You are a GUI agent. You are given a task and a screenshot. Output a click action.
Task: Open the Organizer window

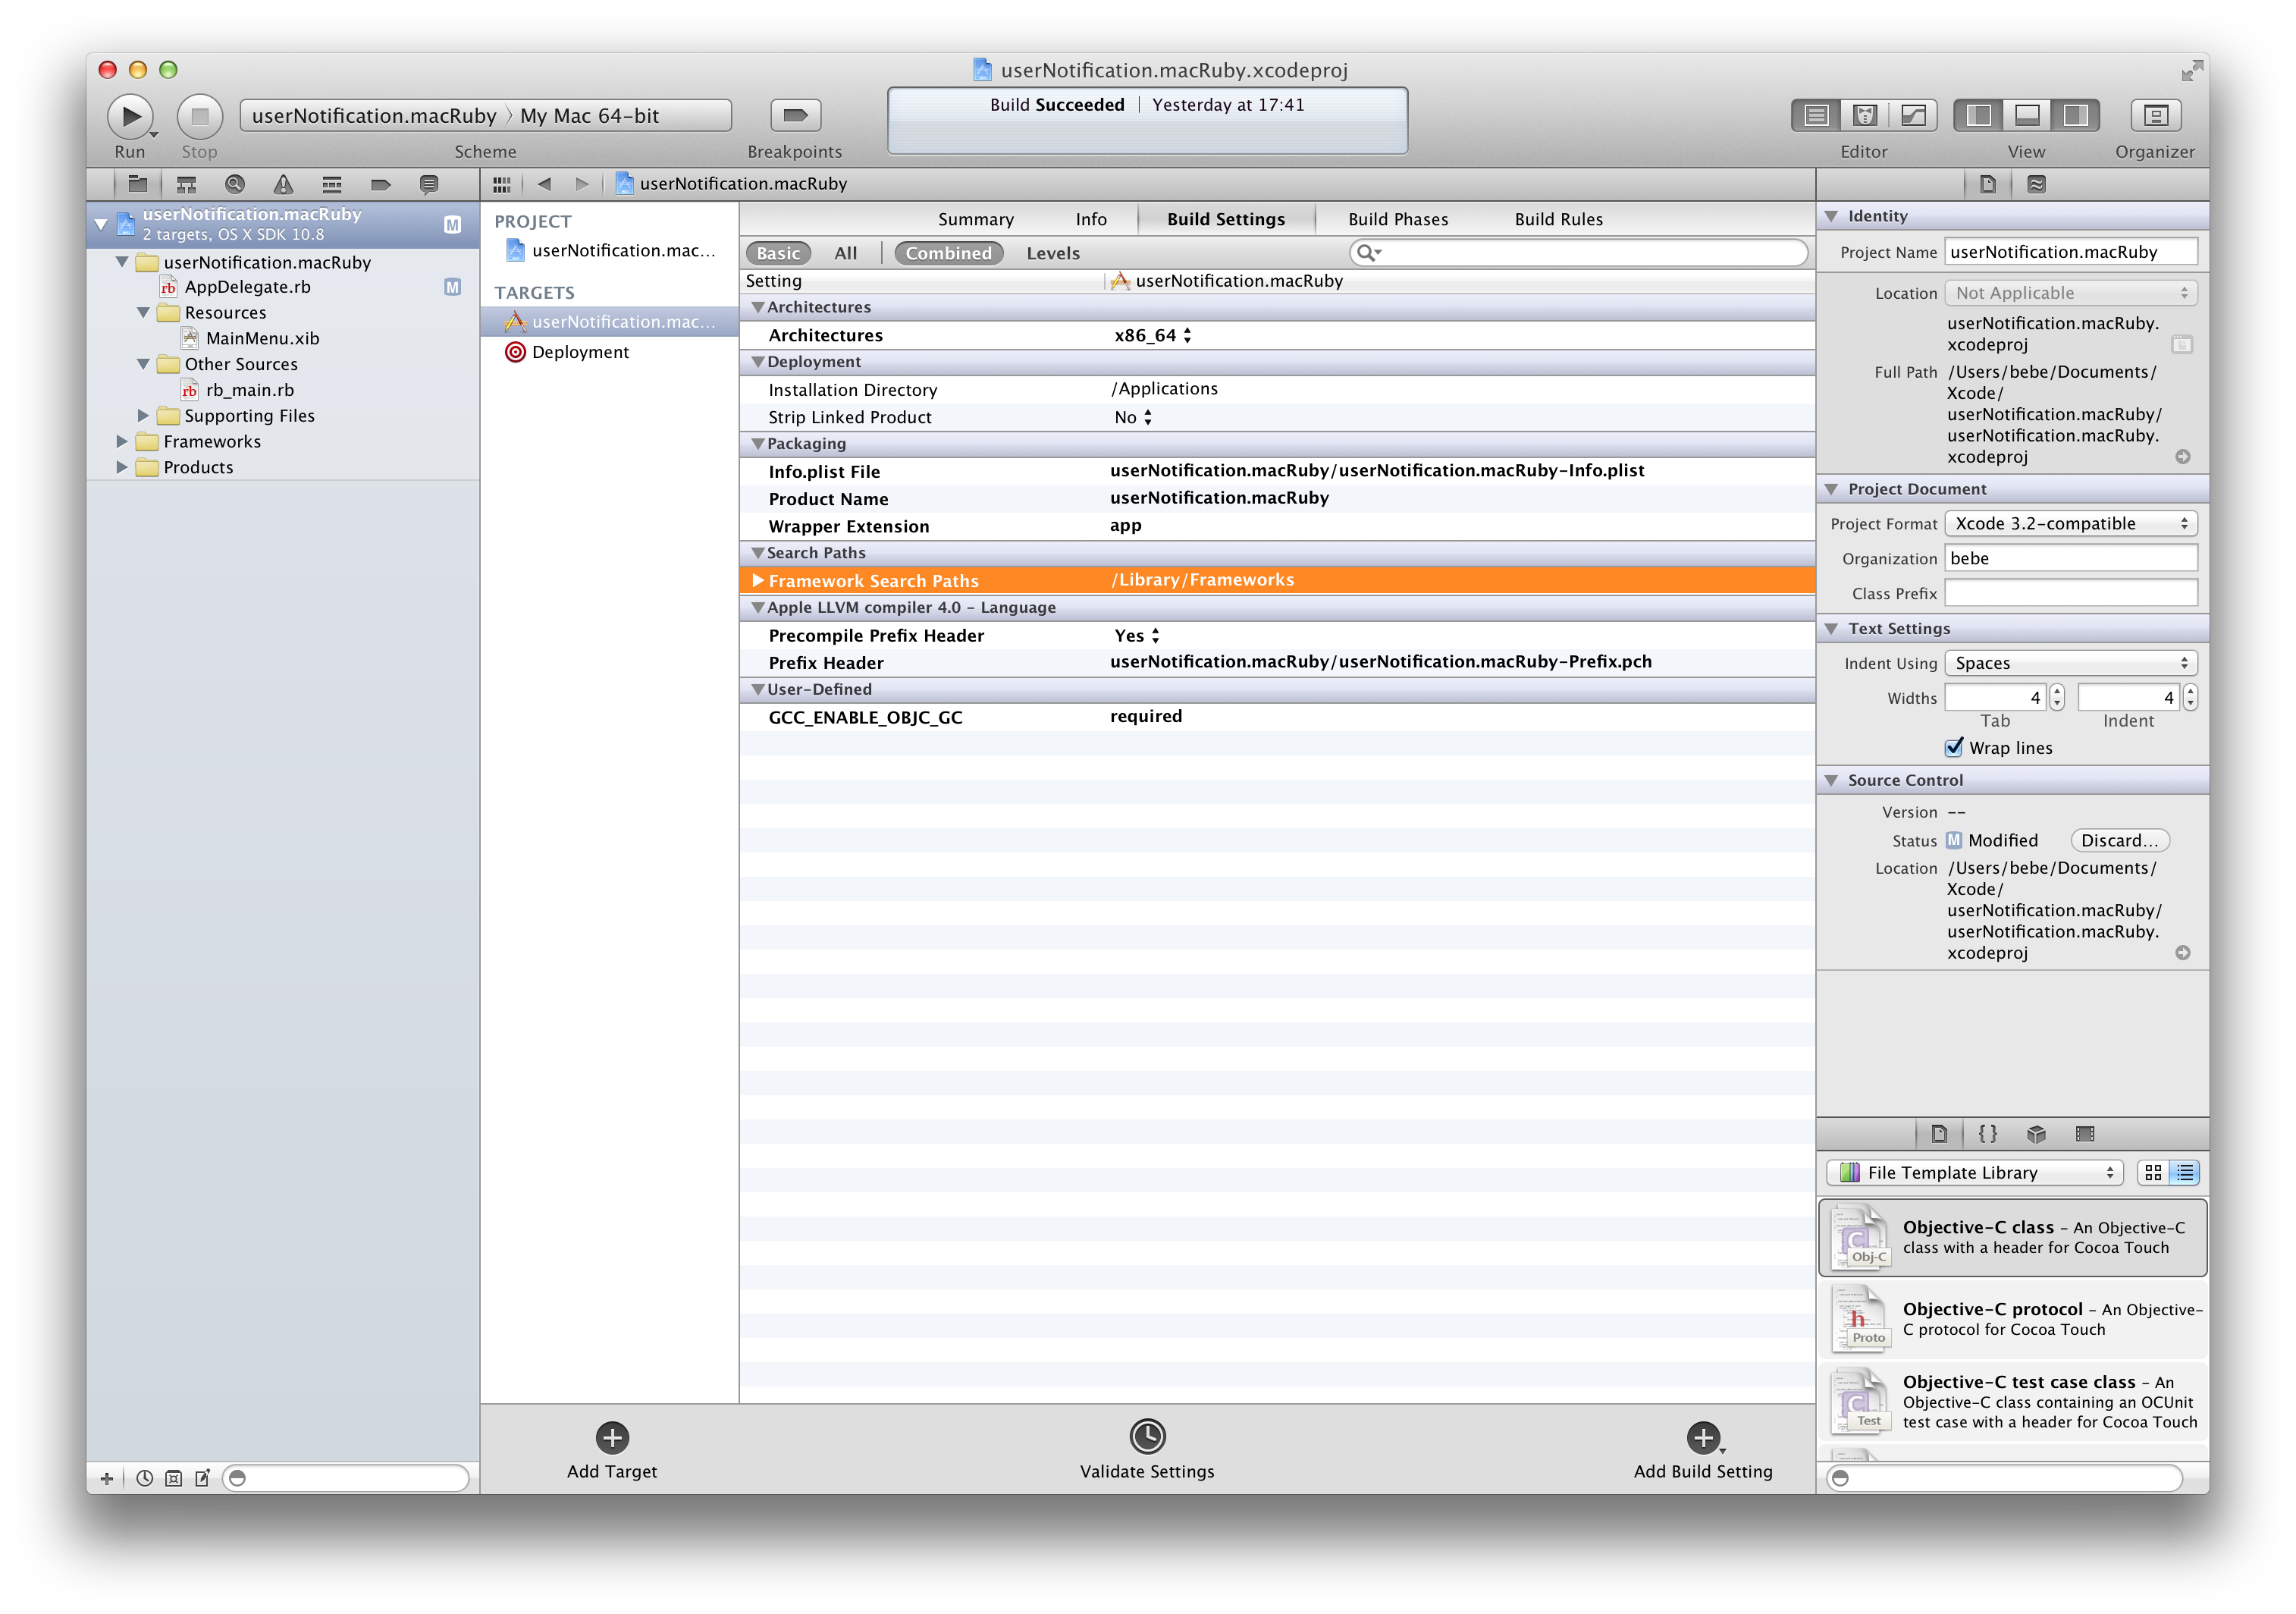pyautogui.click(x=2155, y=116)
